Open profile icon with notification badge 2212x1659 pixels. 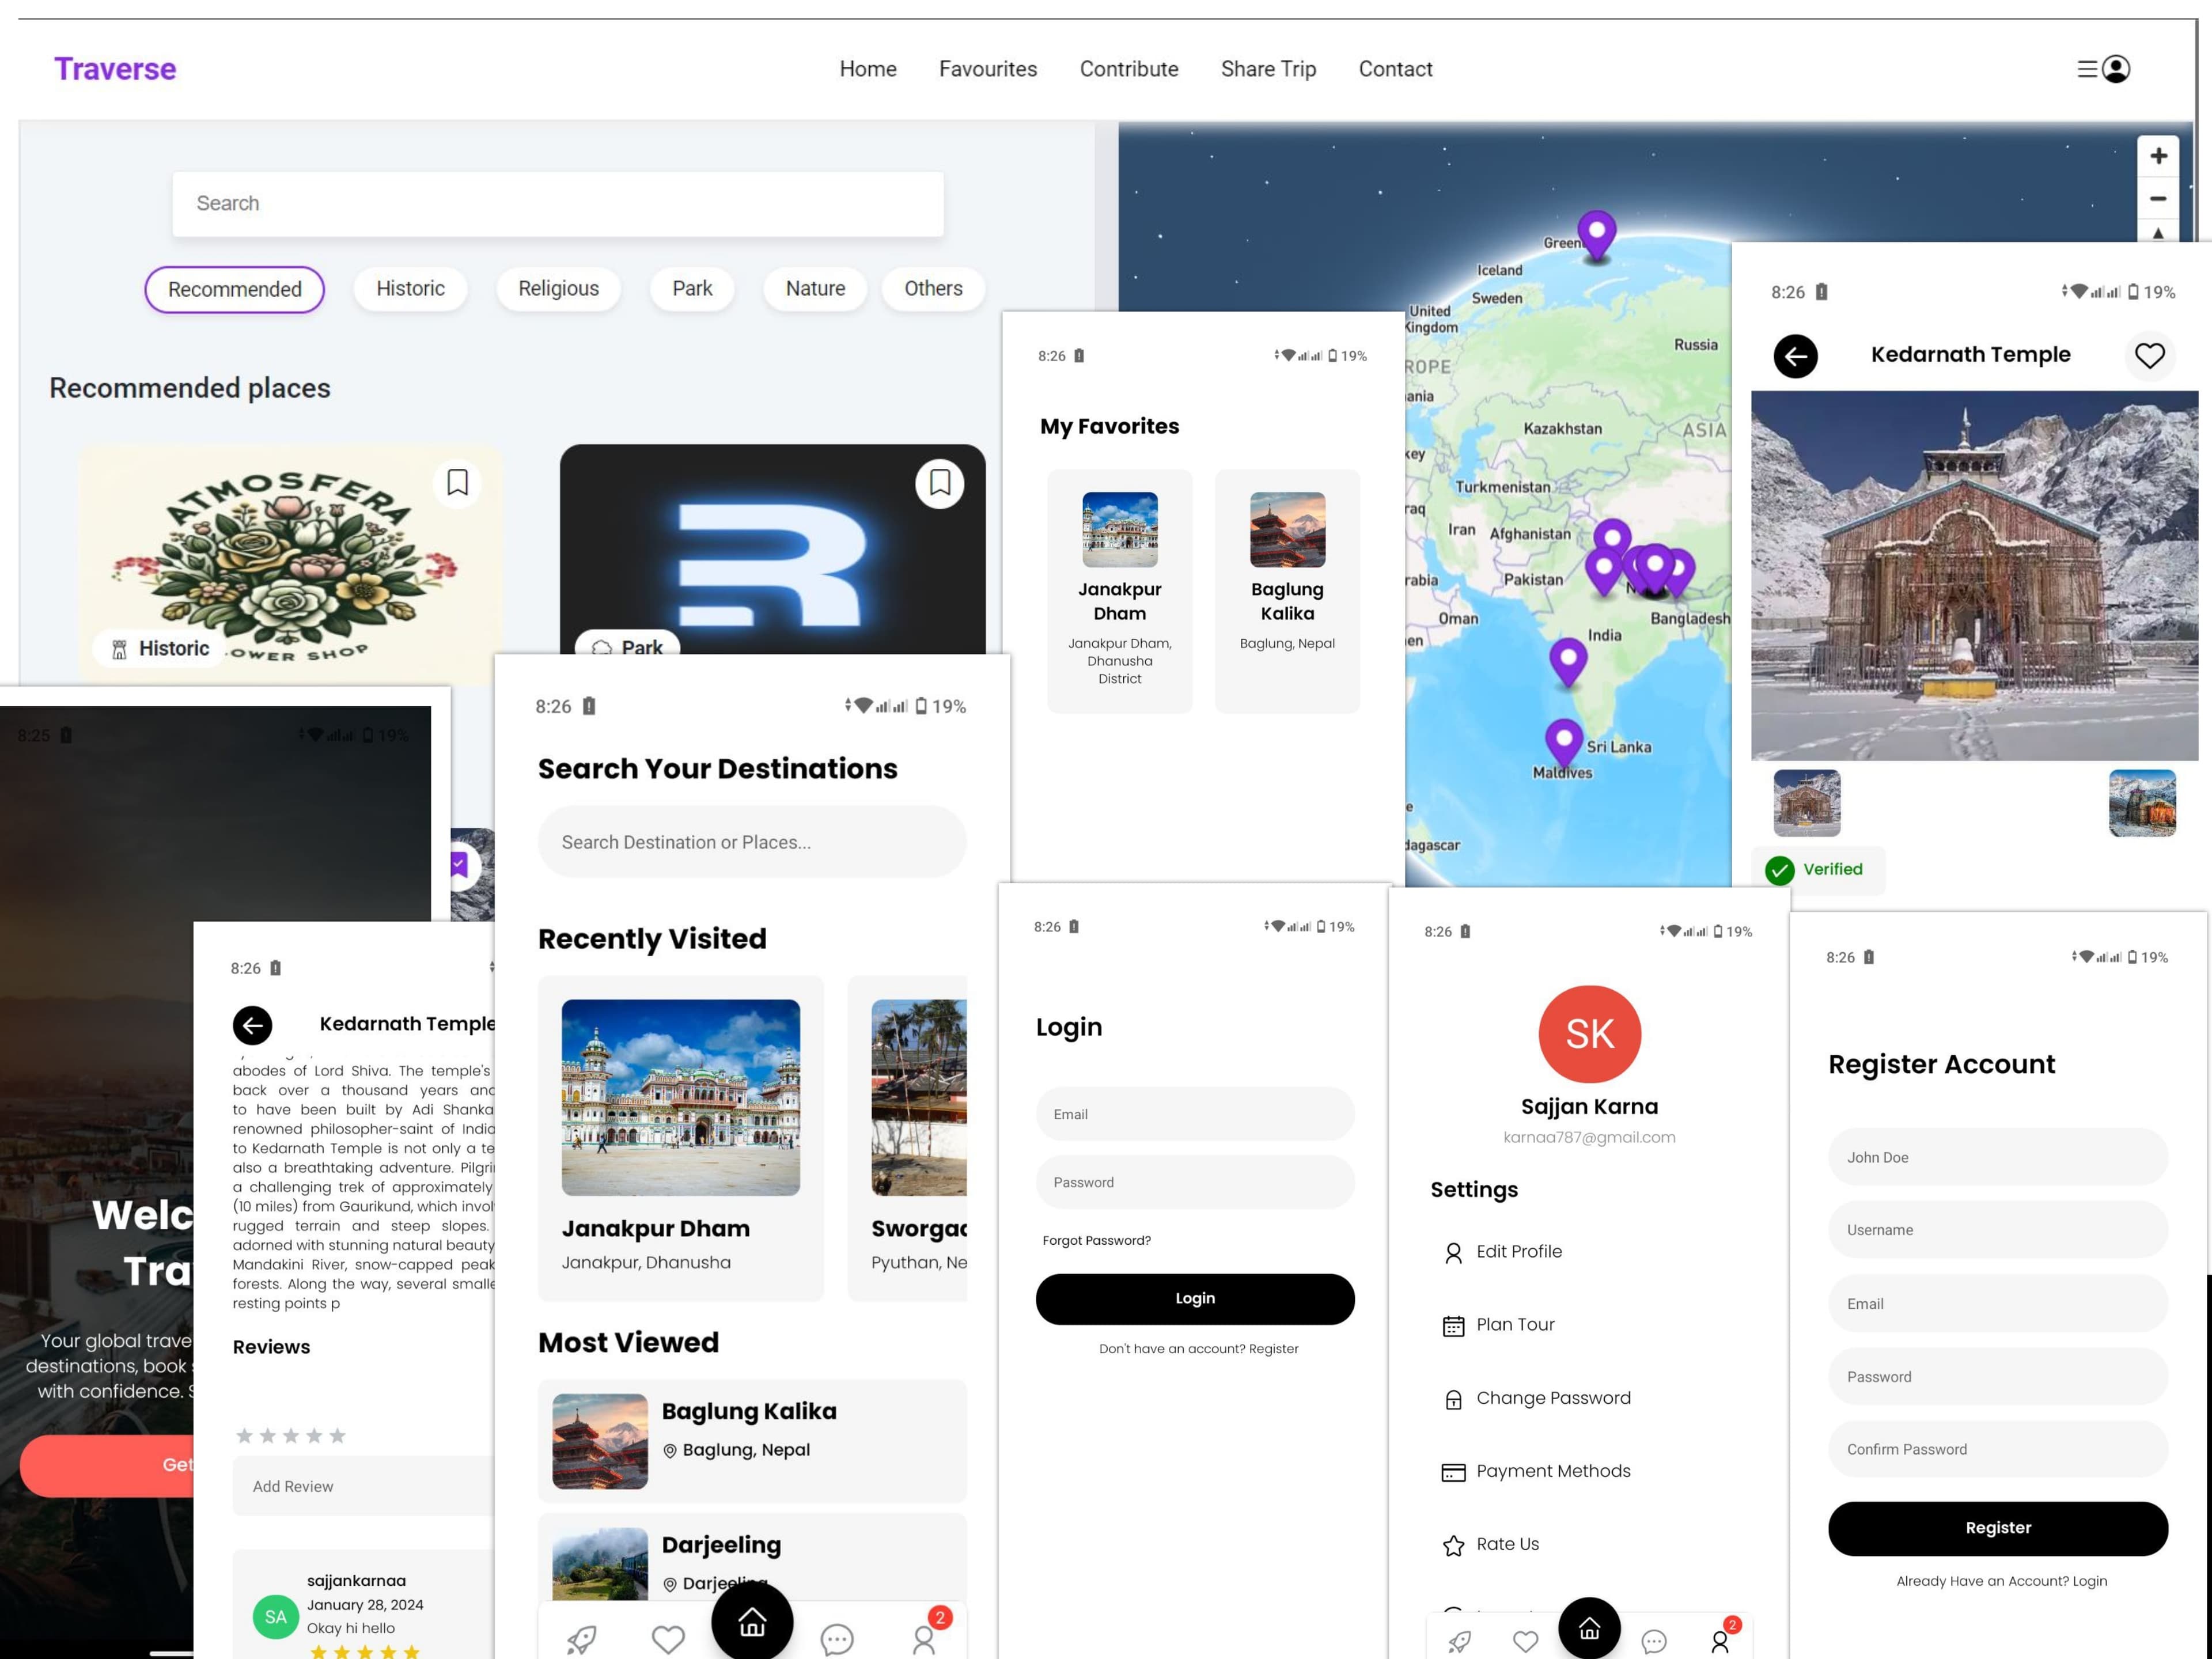pyautogui.click(x=924, y=1639)
